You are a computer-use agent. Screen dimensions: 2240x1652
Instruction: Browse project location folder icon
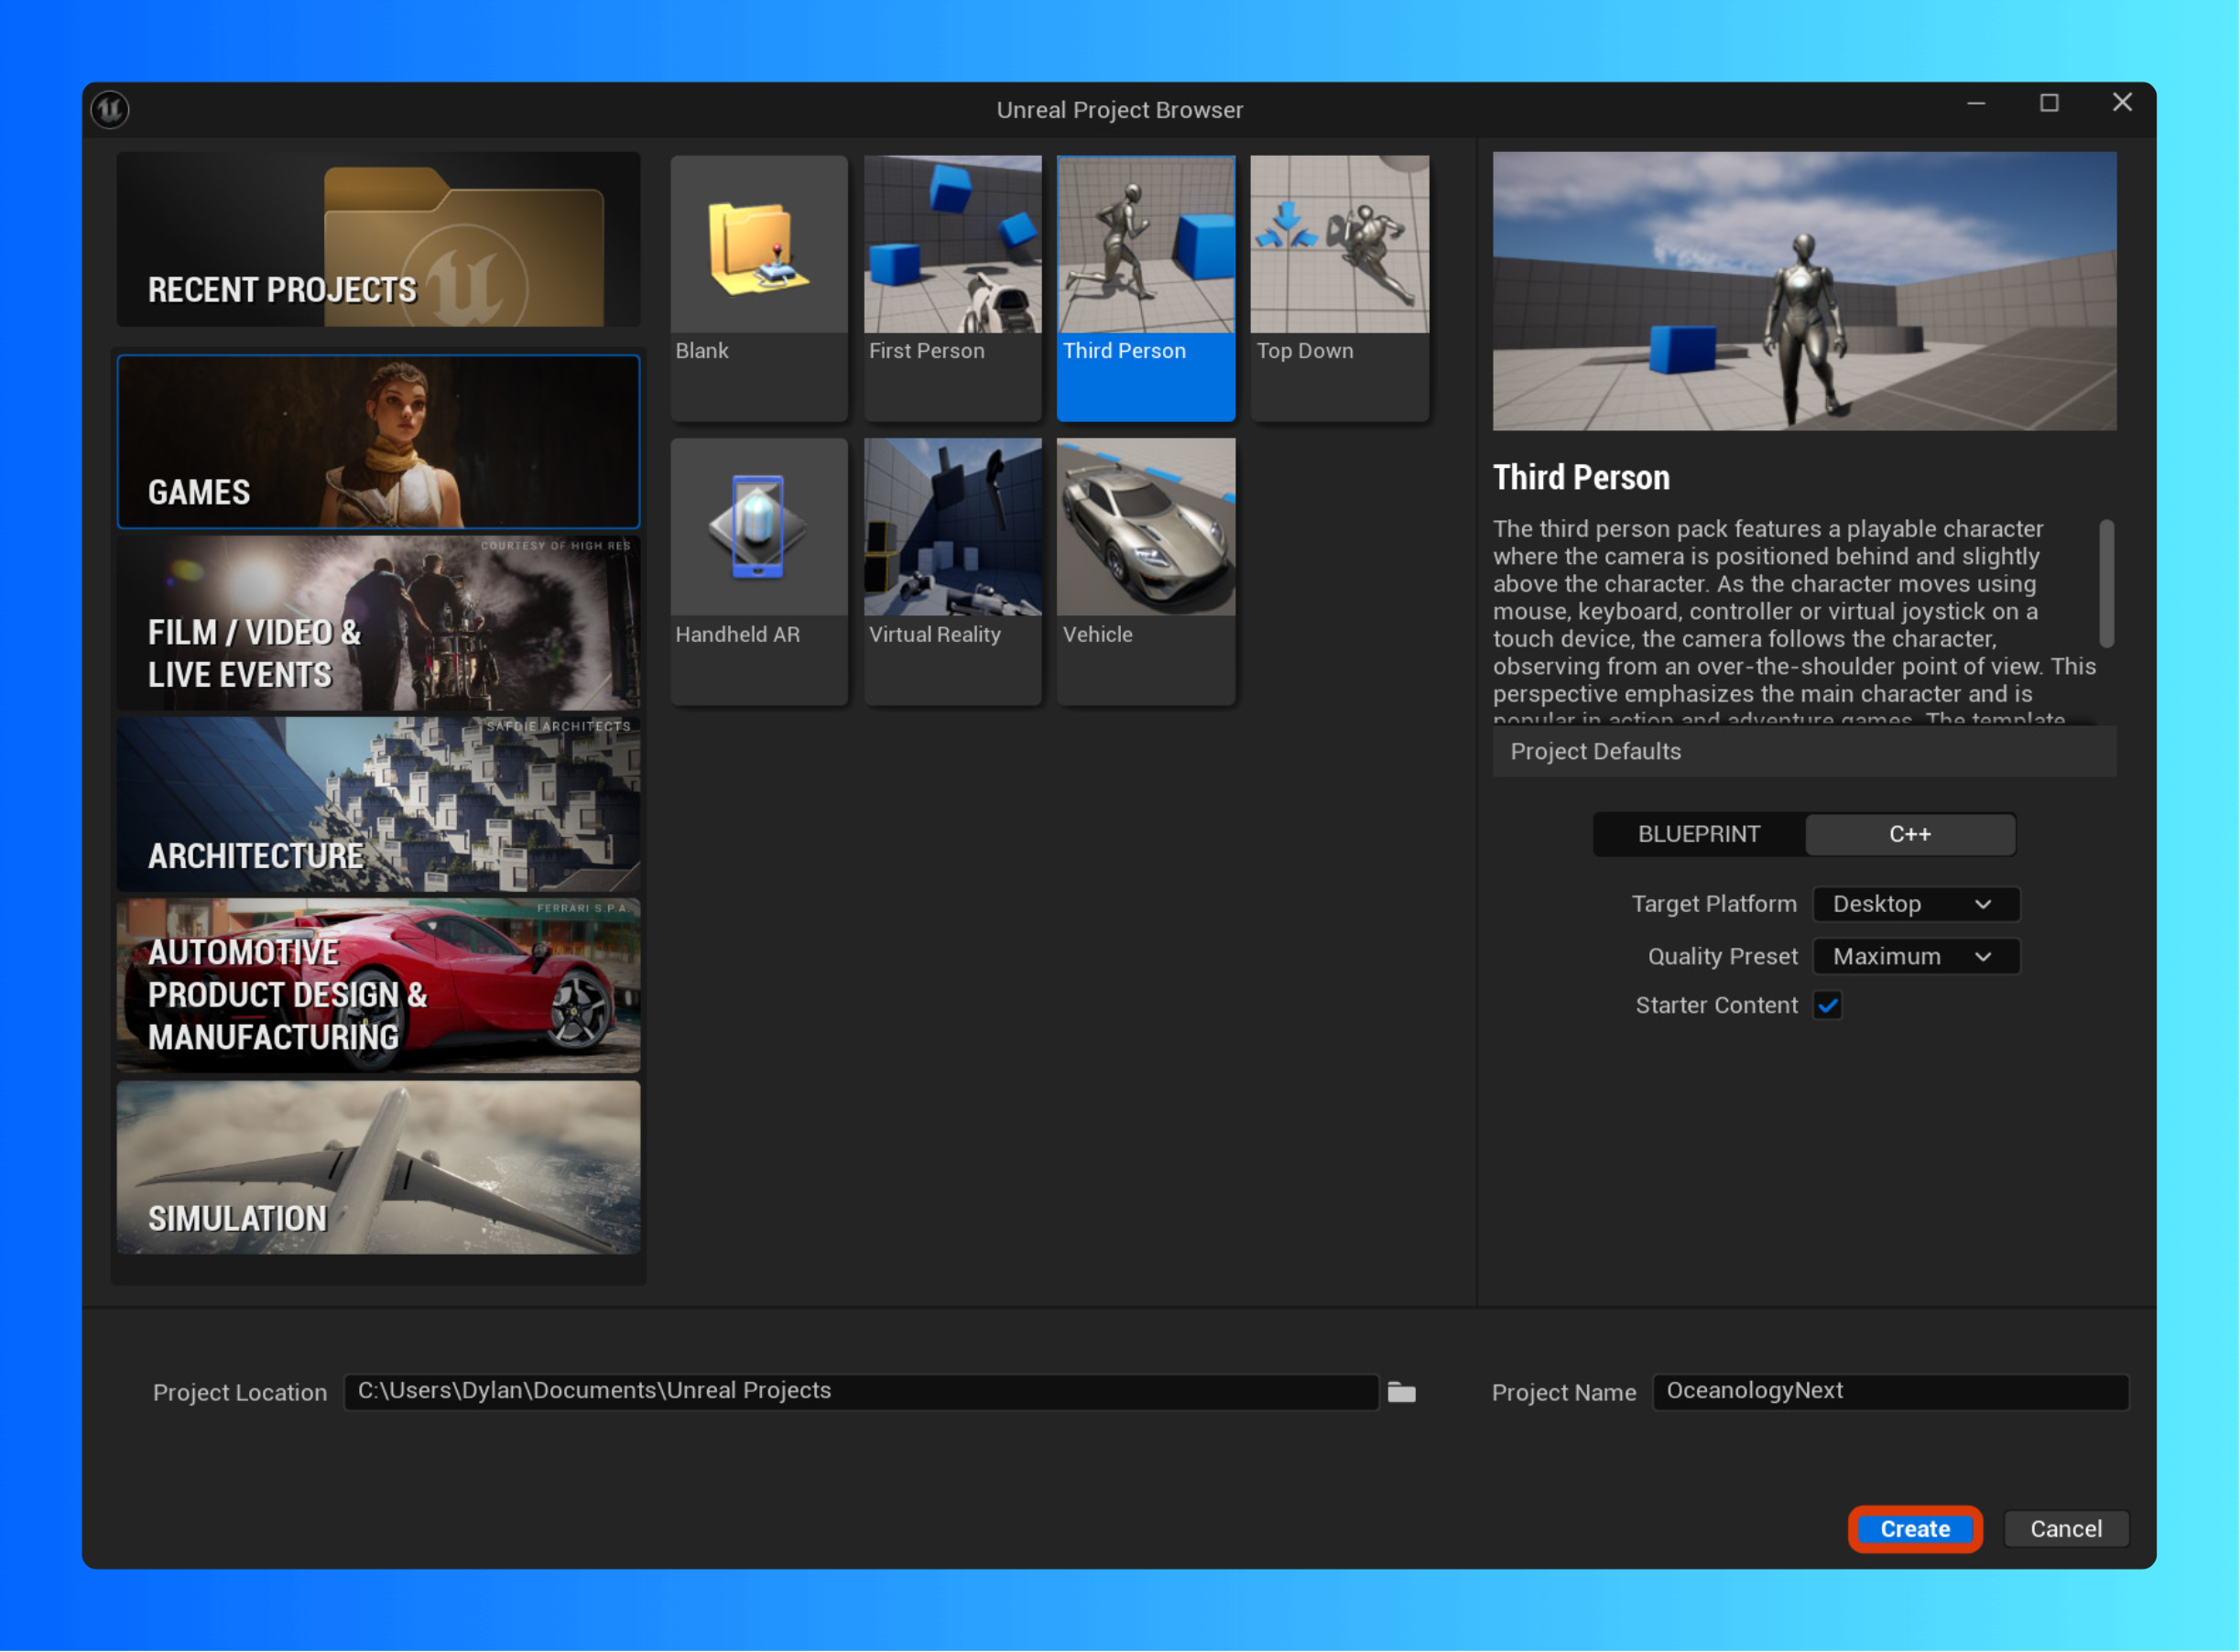click(1402, 1392)
